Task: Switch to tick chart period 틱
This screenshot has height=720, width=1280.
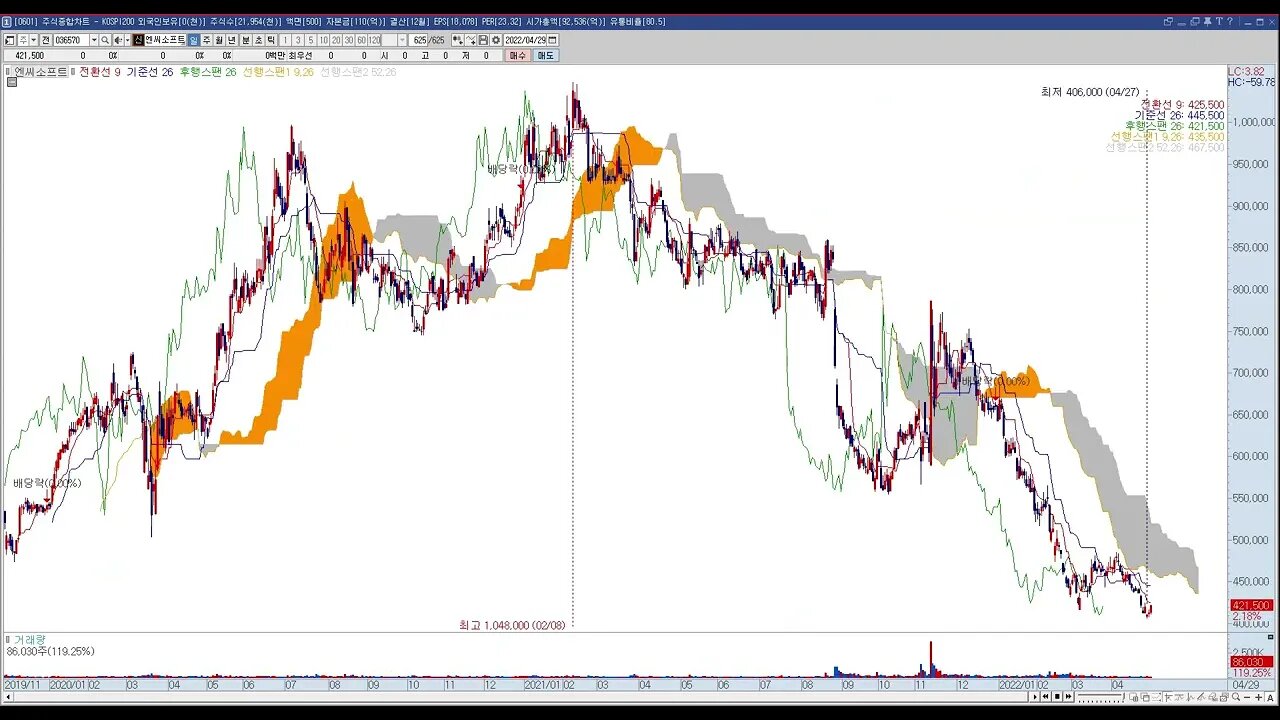Action: click(270, 40)
